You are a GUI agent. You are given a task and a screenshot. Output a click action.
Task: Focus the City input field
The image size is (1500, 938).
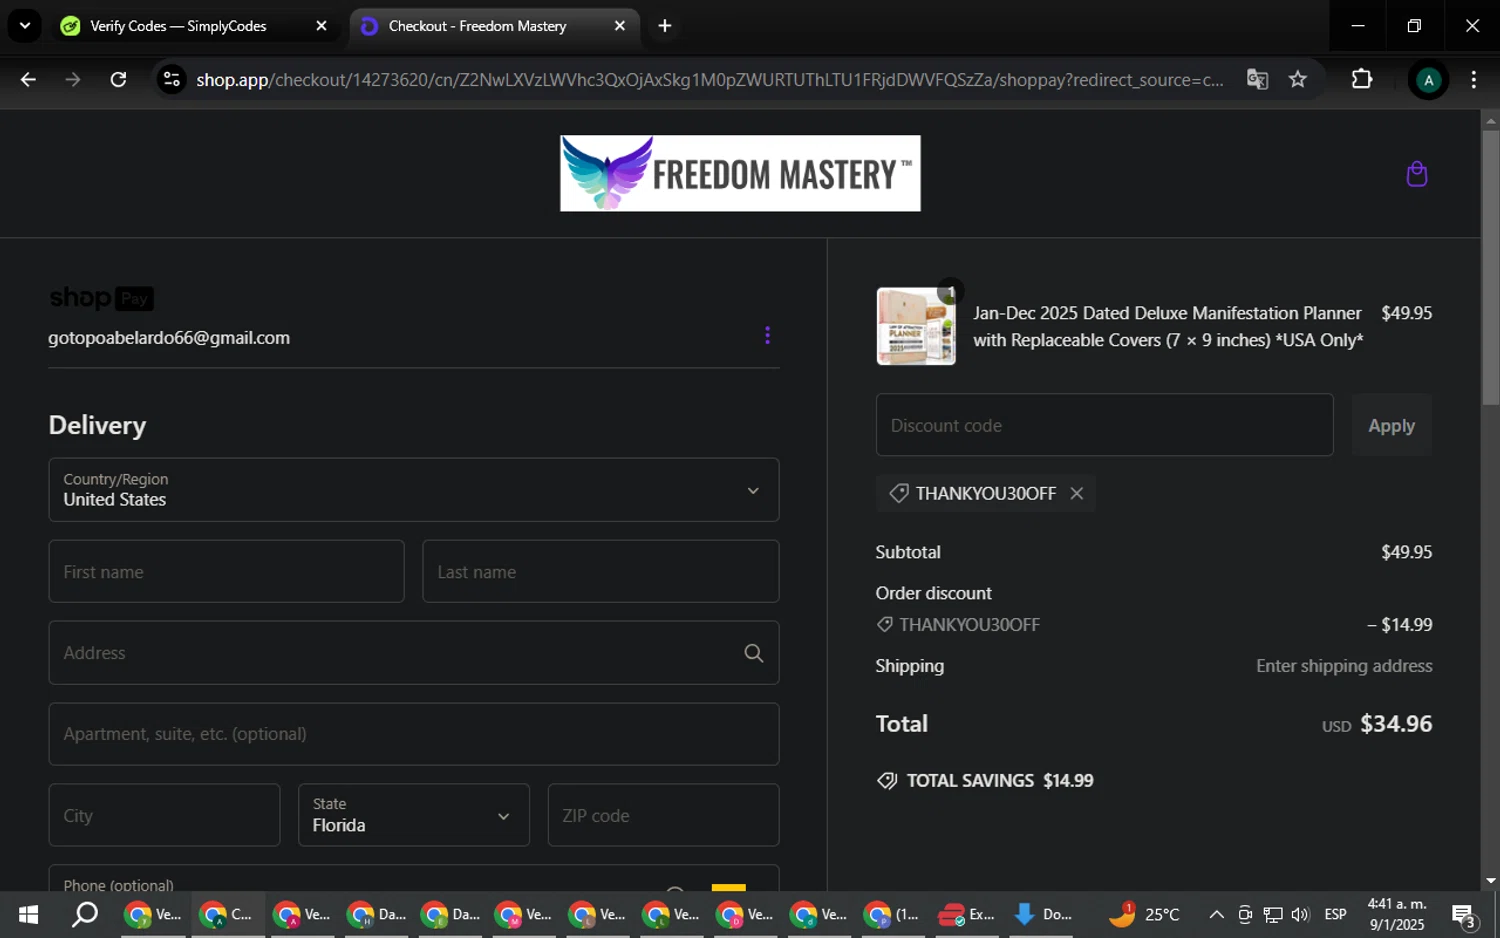pyautogui.click(x=164, y=815)
